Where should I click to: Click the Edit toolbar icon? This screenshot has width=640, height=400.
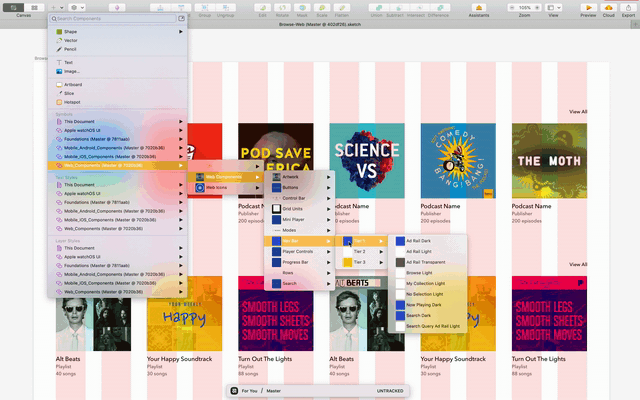(x=262, y=7)
